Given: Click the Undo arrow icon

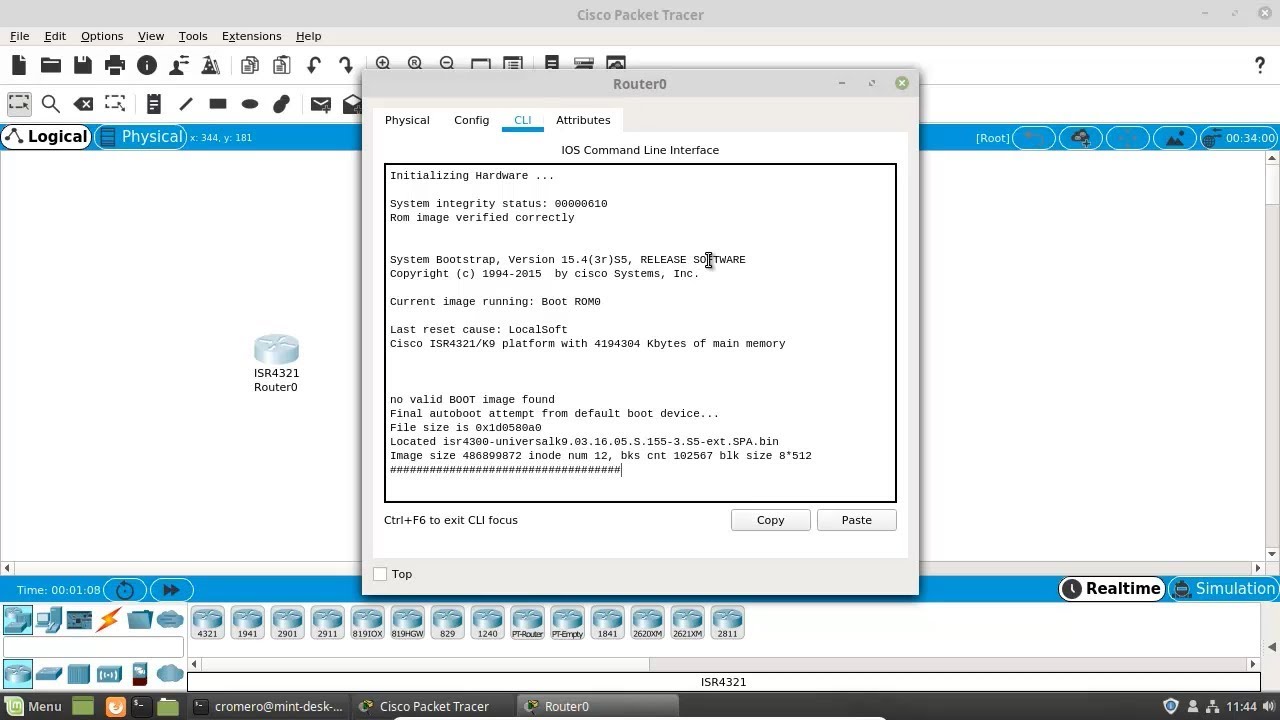Looking at the screenshot, I should [314, 66].
